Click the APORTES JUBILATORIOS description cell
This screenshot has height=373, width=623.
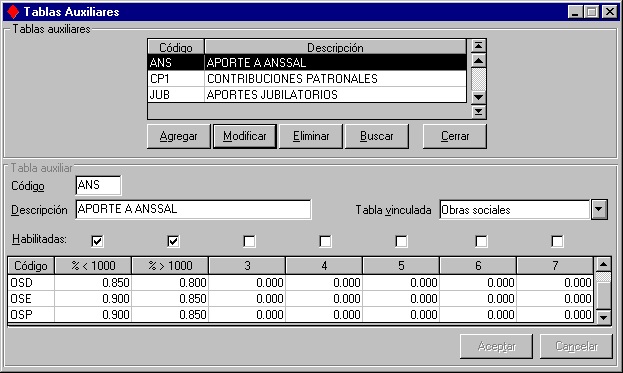pyautogui.click(x=335, y=95)
